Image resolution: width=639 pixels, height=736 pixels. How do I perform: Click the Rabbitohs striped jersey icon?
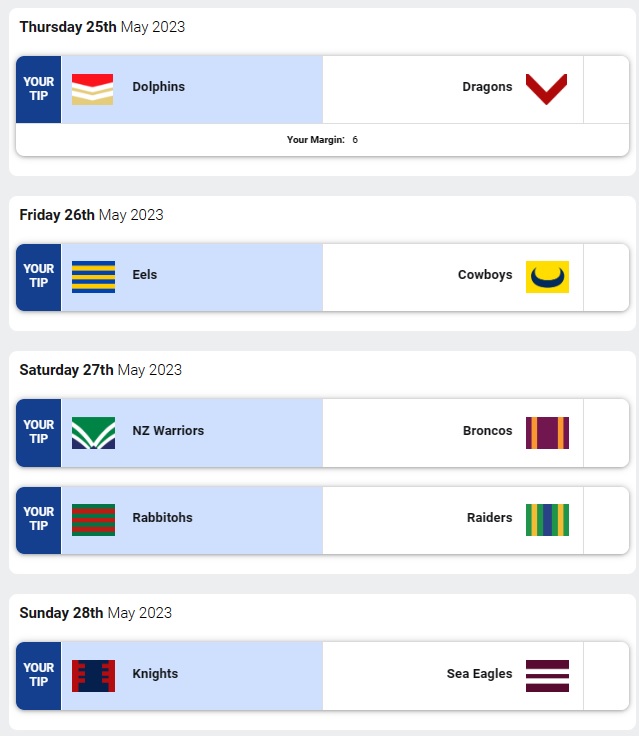coord(93,520)
